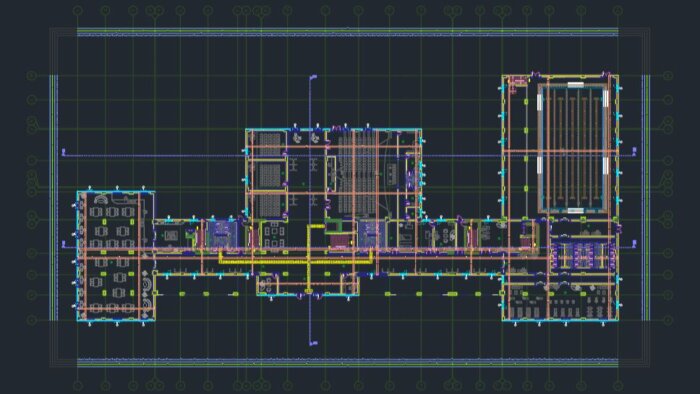Click the lower-left horizontal section line end marker
The width and height of the screenshot is (700, 394).
point(63,244)
